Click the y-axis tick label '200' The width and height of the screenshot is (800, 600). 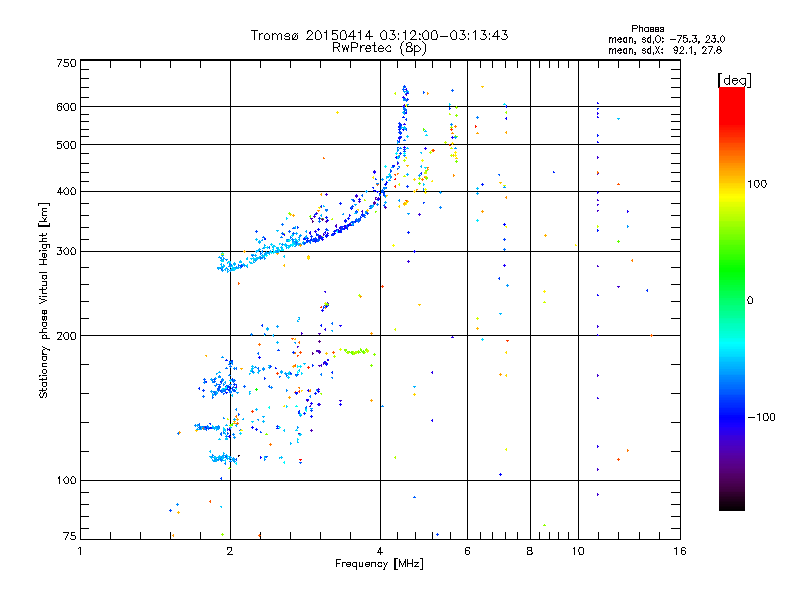click(x=67, y=336)
